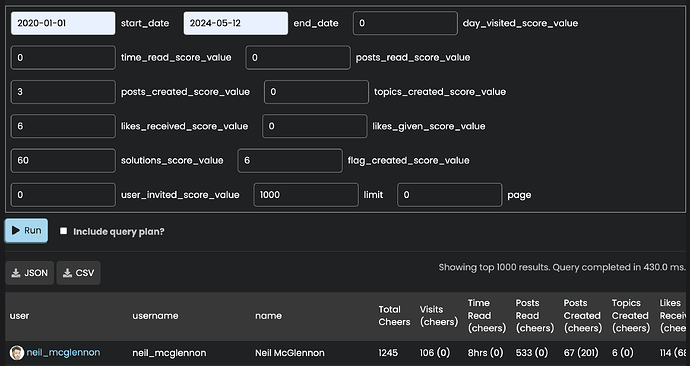Screen dimensions: 690x366
Task: Click the query results status text
Action: tap(562, 267)
